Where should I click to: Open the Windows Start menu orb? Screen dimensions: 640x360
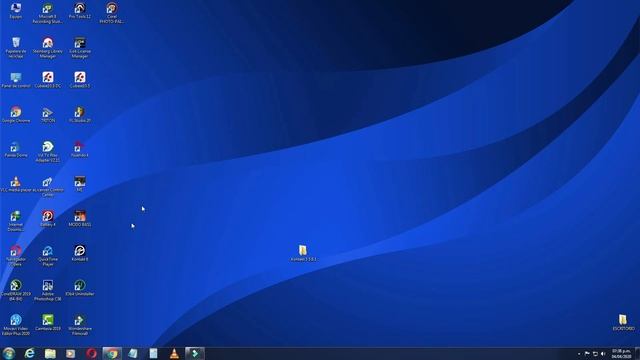click(x=9, y=353)
